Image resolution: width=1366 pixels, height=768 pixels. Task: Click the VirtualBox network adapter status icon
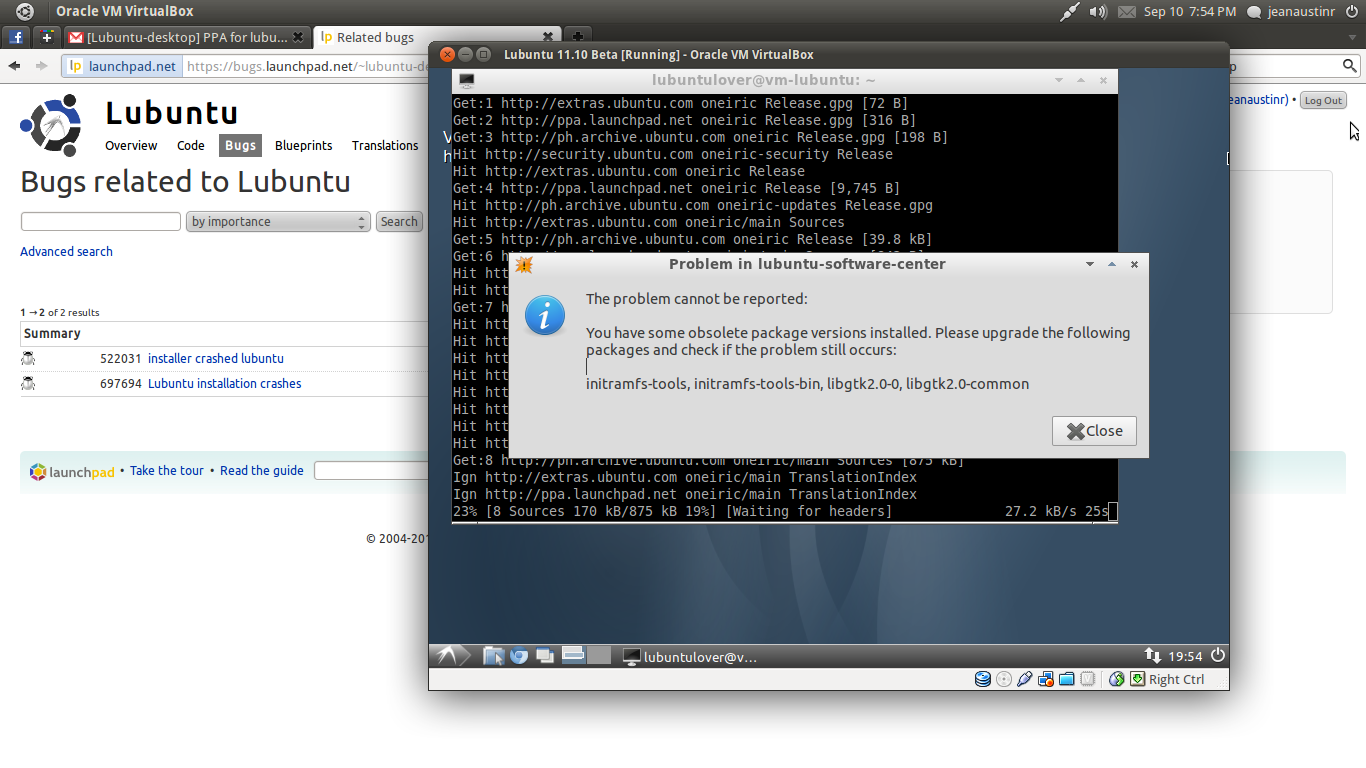1045,679
